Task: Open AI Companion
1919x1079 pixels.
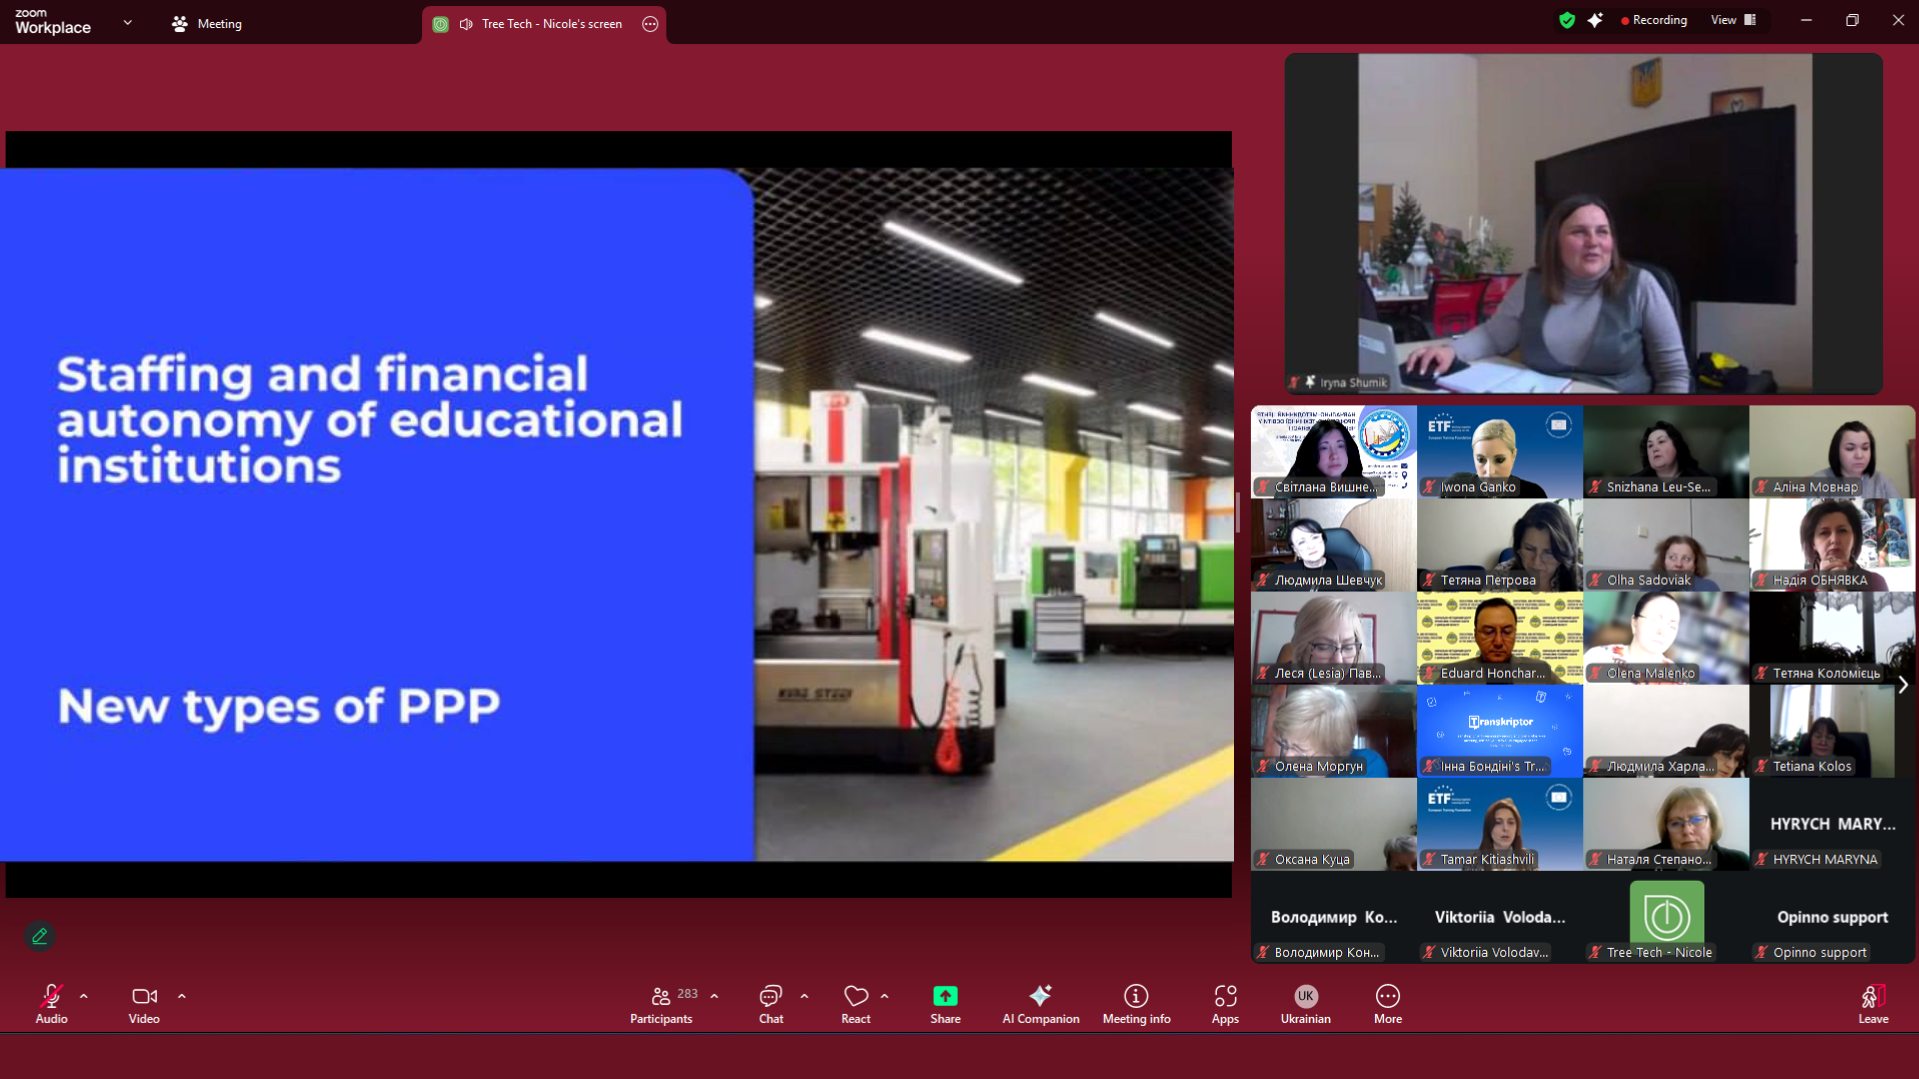Action: pyautogui.click(x=1040, y=1003)
